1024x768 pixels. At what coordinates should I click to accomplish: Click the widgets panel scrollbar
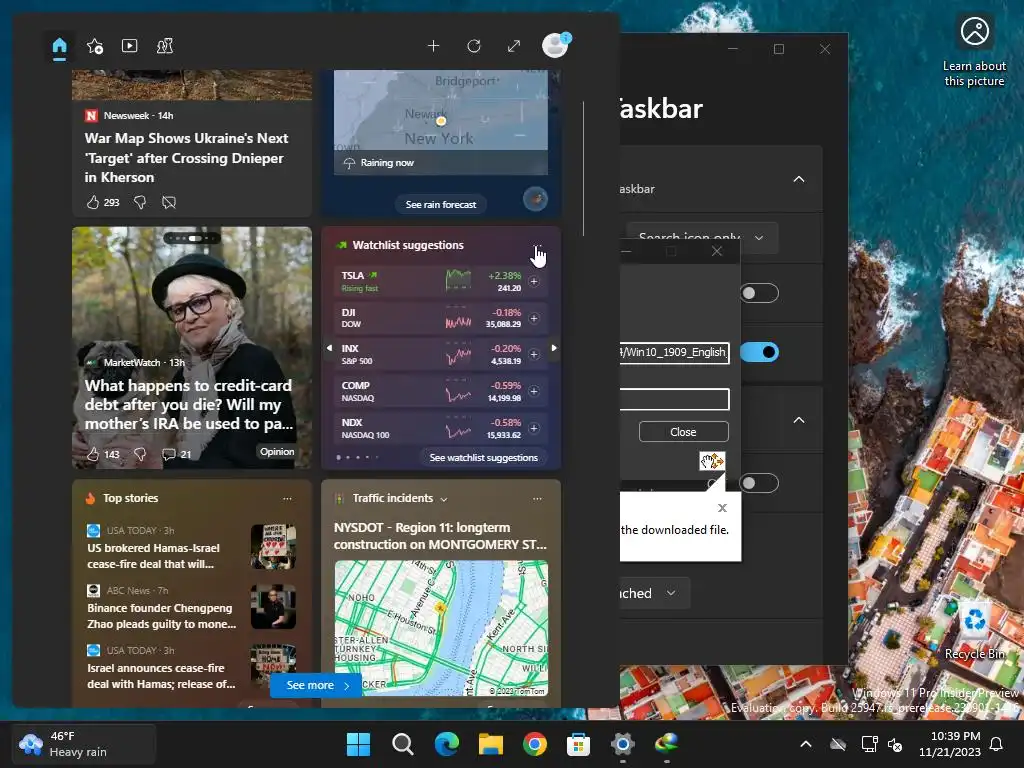583,168
